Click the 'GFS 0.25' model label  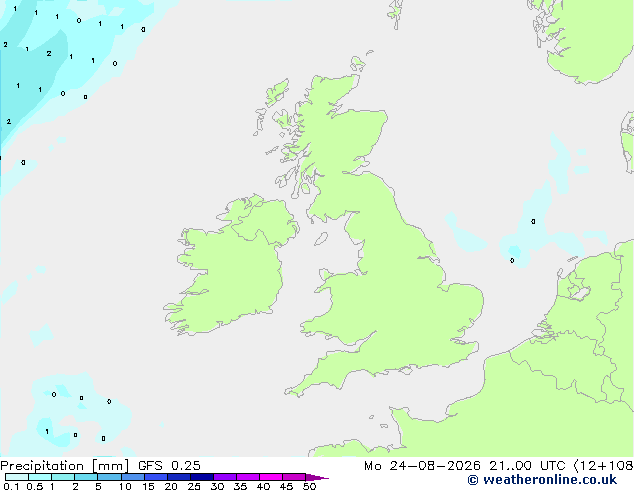pos(169,466)
